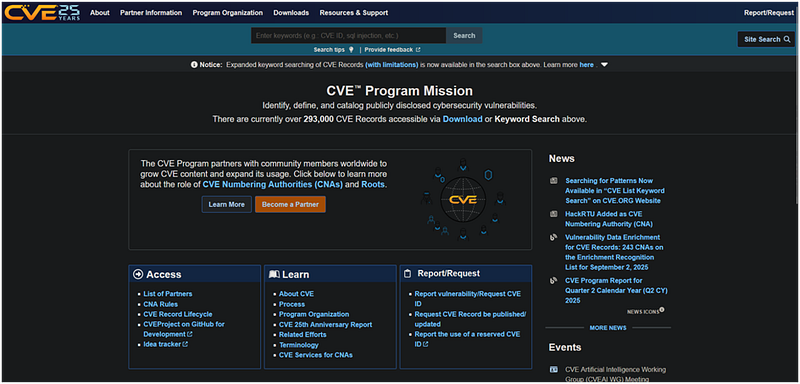800x384 pixels.
Task: Open Request CVE Record be published/updated link
Action: pos(470,319)
